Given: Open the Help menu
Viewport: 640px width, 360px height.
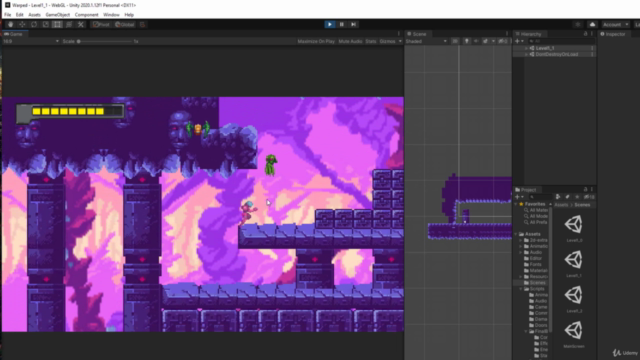Looking at the screenshot, I should [x=129, y=15].
